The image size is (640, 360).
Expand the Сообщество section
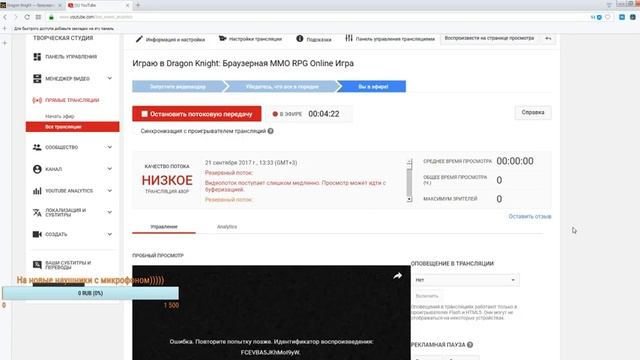tap(109, 147)
